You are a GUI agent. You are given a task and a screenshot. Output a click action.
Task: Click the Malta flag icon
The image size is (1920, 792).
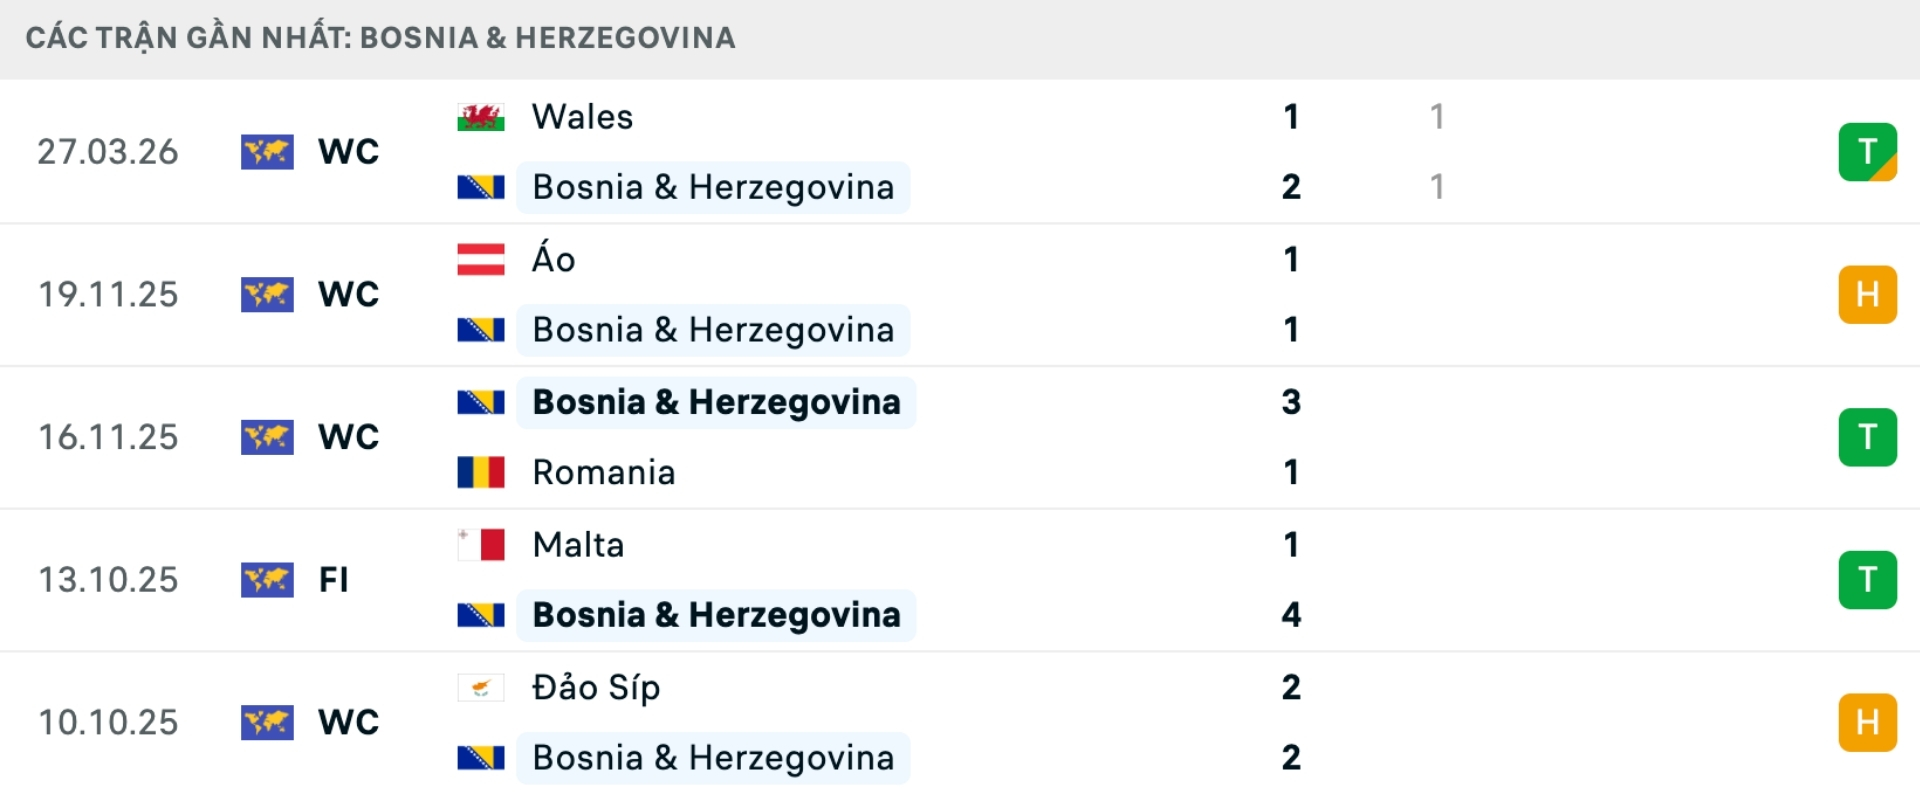(480, 545)
